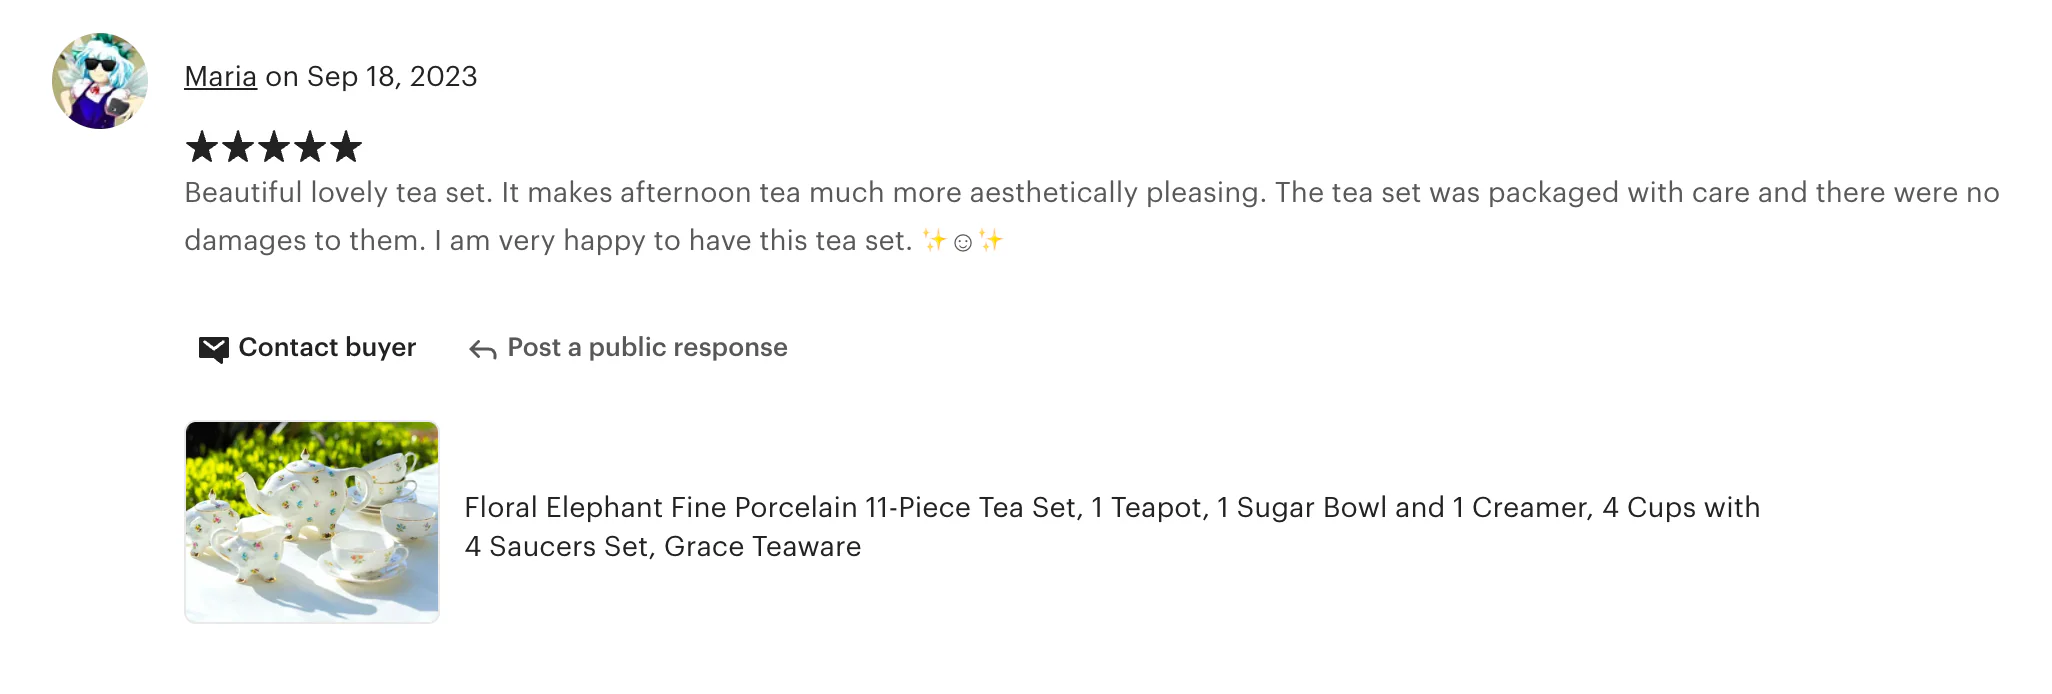
Task: Click the envelope icon beside Contact buyer
Action: pyautogui.click(x=213, y=348)
